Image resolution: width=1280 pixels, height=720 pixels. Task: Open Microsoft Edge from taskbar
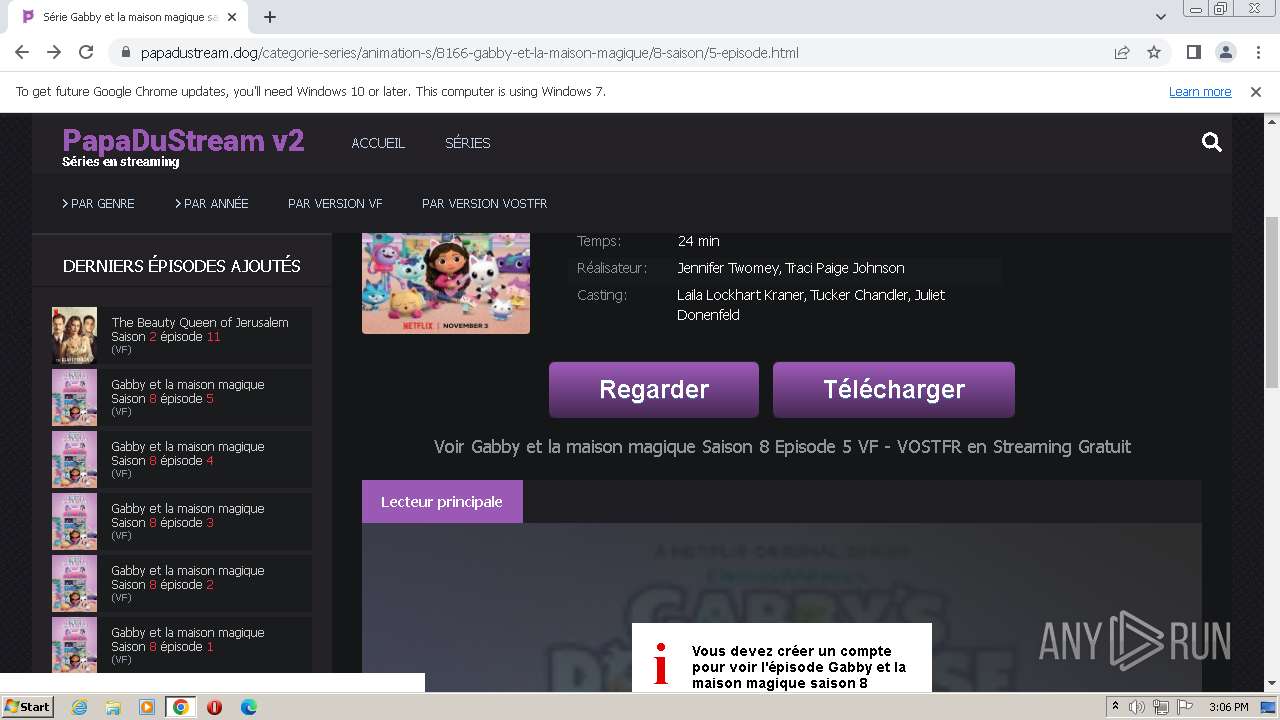coord(248,707)
